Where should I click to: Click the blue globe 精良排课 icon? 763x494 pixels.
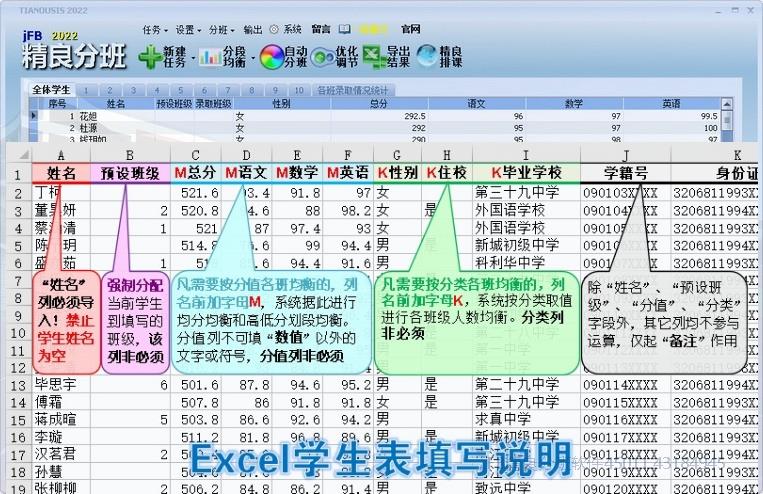tap(427, 56)
